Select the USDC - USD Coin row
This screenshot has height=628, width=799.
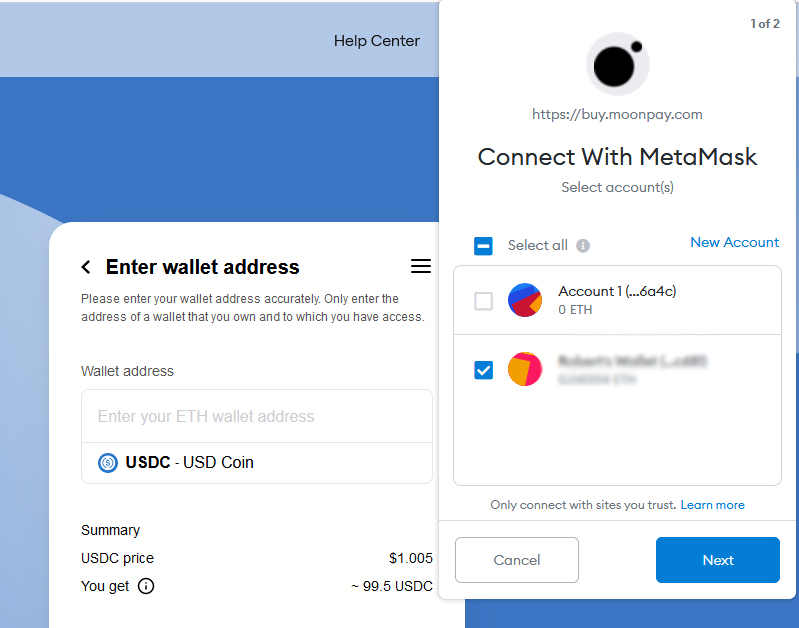click(x=257, y=463)
